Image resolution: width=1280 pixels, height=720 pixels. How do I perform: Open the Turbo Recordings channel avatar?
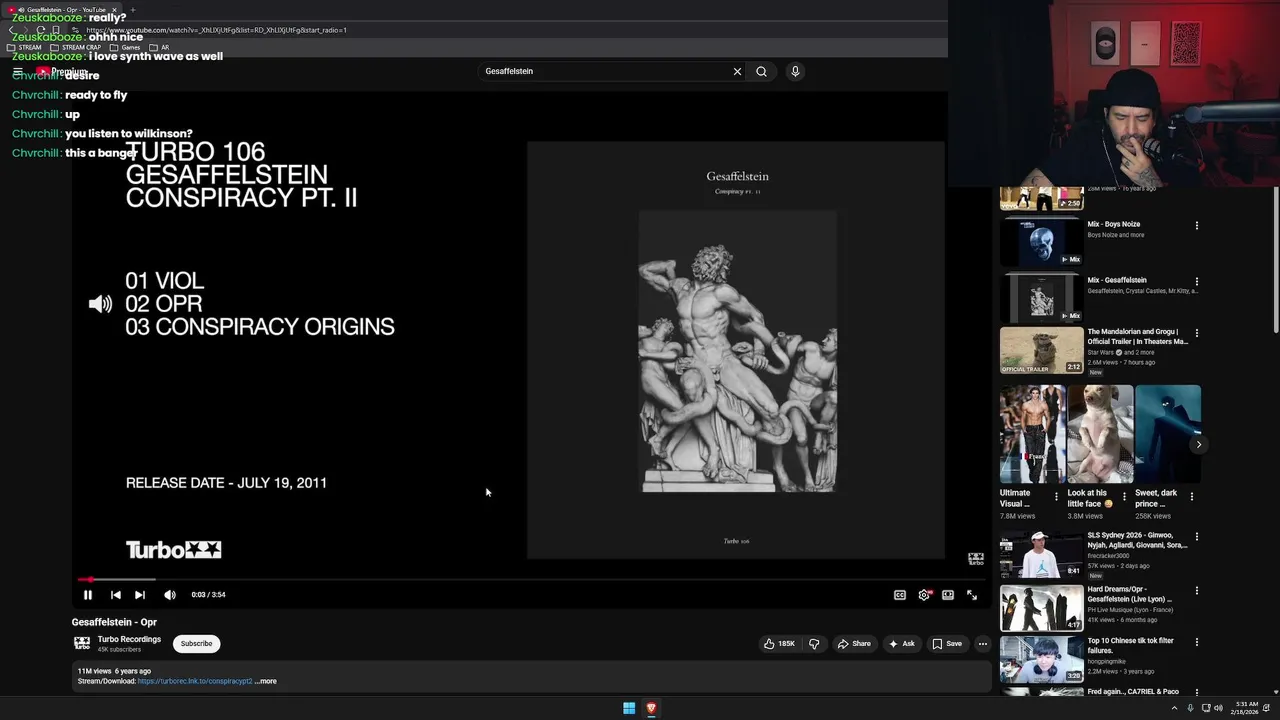82,643
